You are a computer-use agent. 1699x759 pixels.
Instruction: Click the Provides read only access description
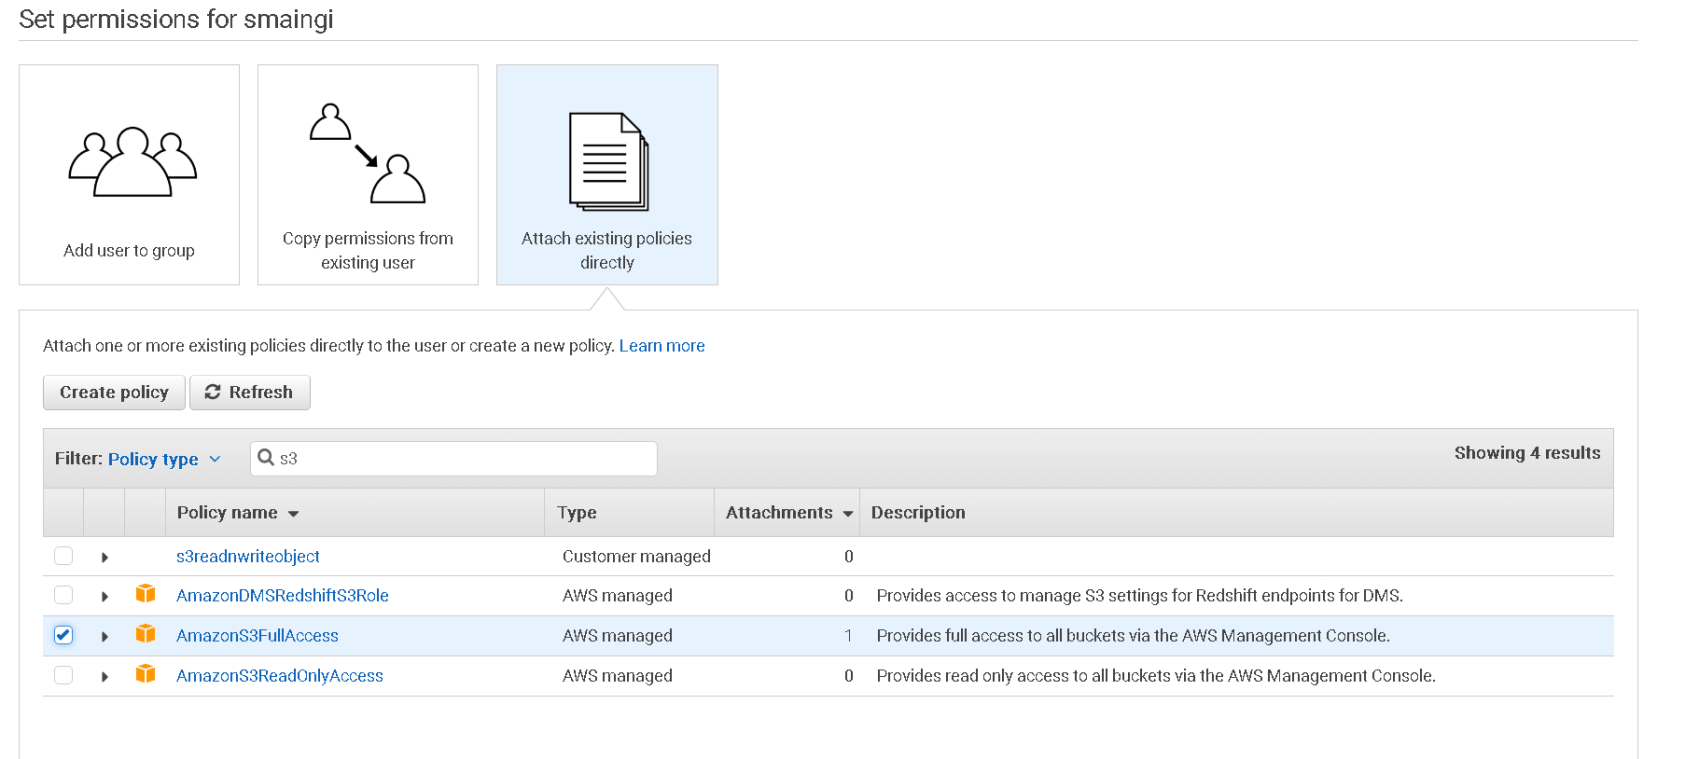(1156, 675)
